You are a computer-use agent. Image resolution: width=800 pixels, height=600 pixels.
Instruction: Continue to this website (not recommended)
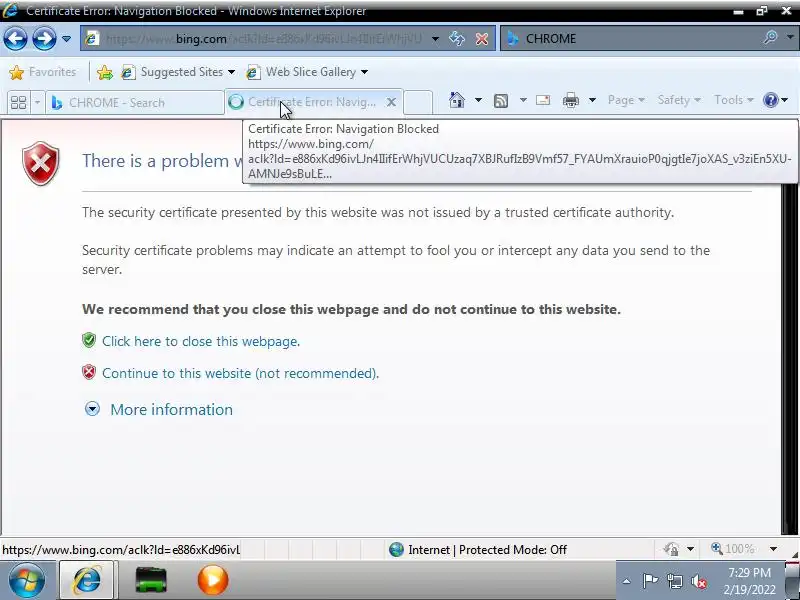240,373
